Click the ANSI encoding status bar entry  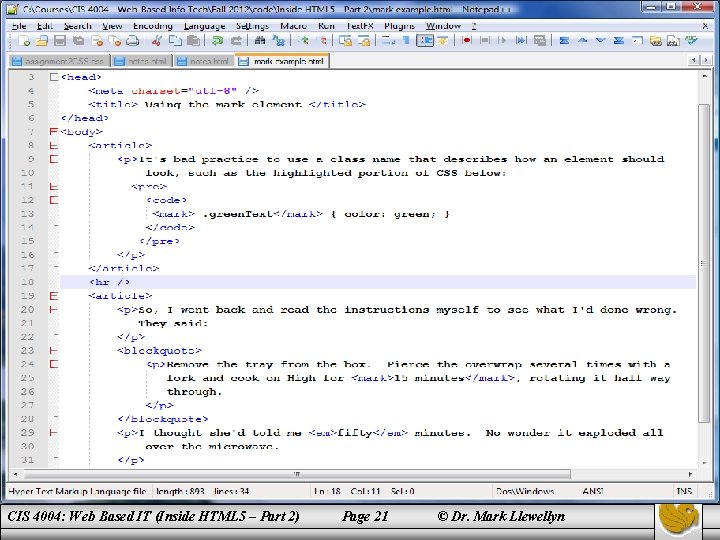[x=592, y=491]
